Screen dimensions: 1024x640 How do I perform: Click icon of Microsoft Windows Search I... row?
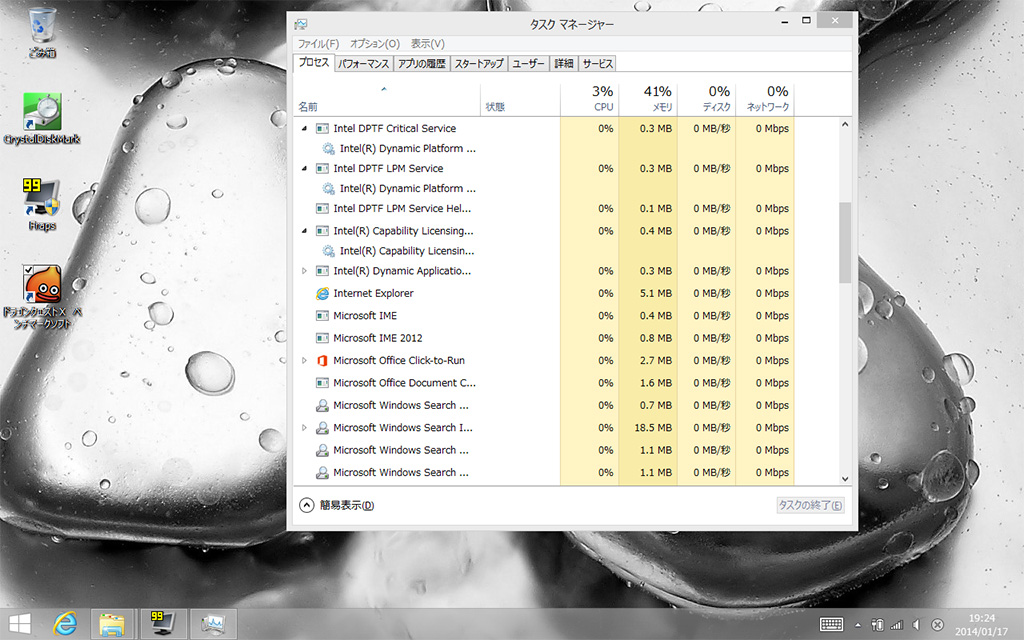[322, 428]
